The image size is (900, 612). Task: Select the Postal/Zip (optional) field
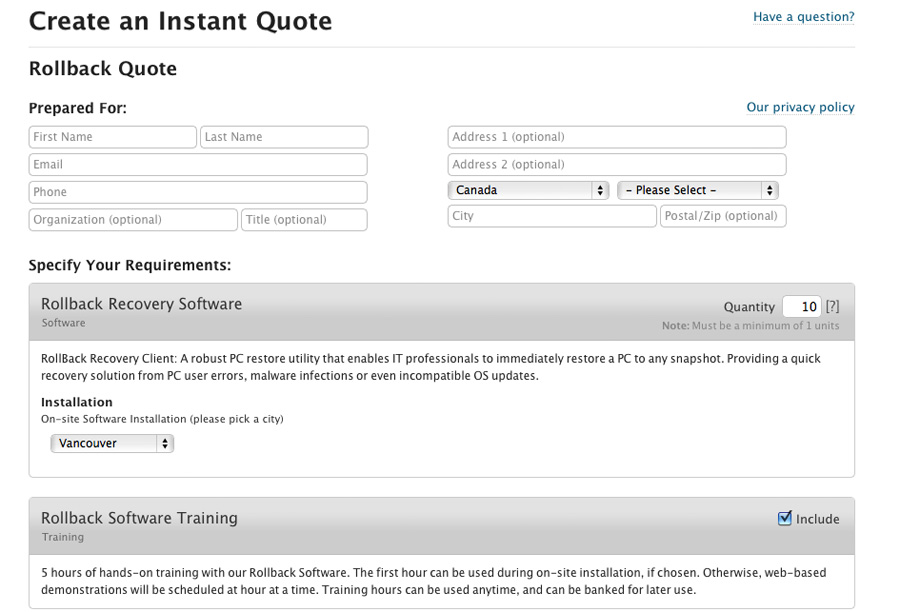coord(723,216)
